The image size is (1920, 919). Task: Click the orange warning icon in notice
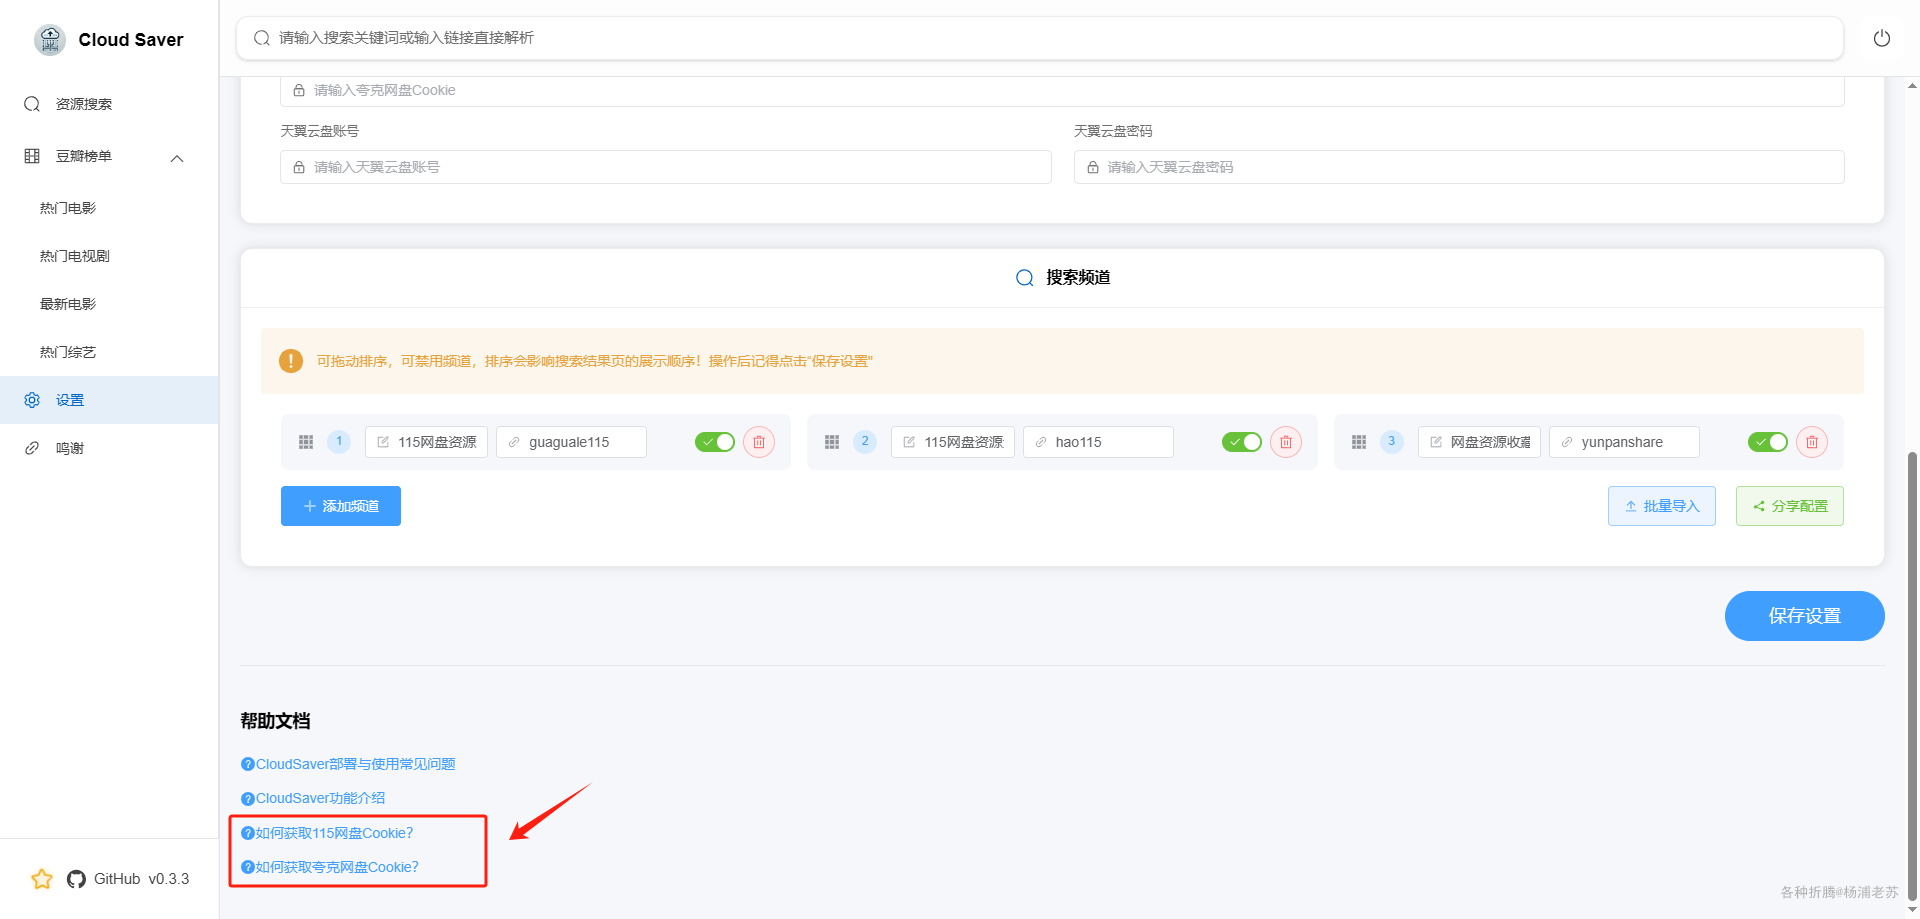291,361
